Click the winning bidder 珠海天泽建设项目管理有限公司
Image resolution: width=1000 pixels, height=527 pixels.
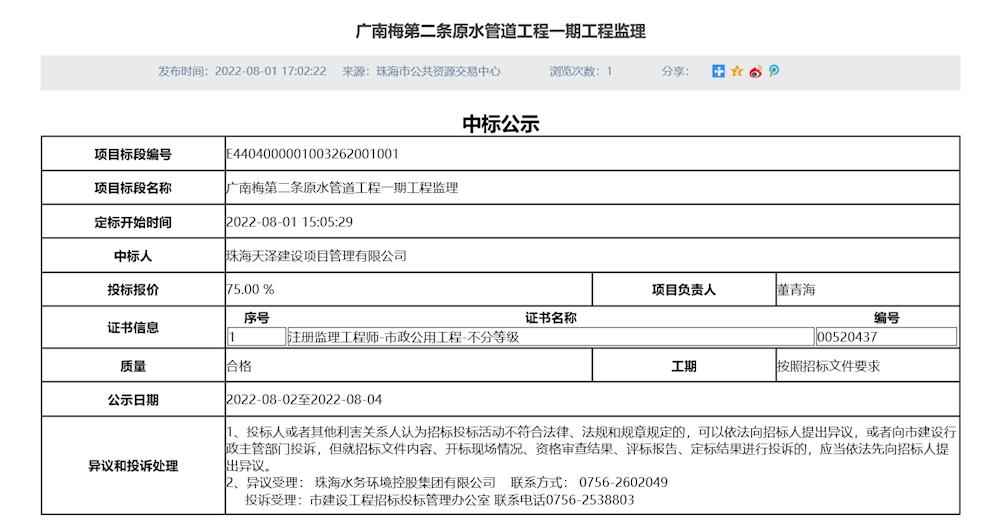pyautogui.click(x=317, y=256)
